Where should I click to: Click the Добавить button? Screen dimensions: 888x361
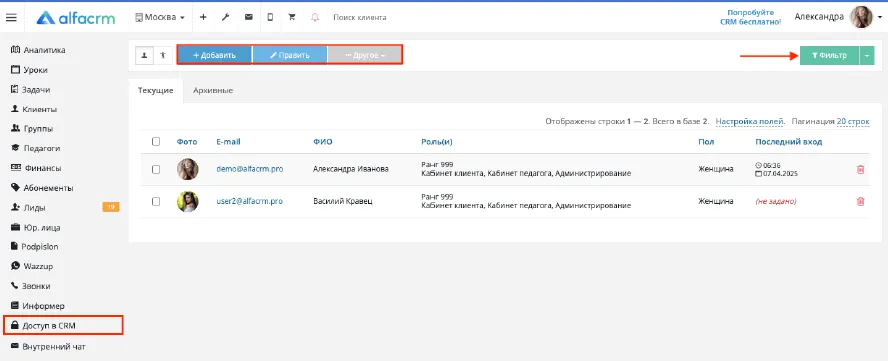[214, 56]
